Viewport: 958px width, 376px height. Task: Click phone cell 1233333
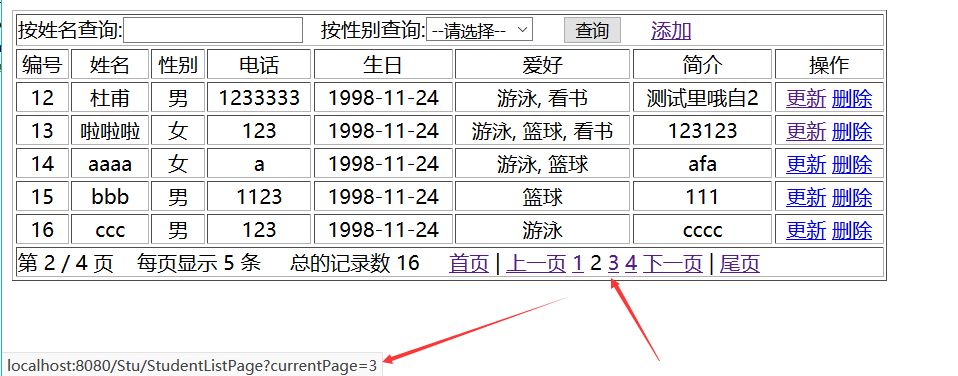pyautogui.click(x=259, y=98)
